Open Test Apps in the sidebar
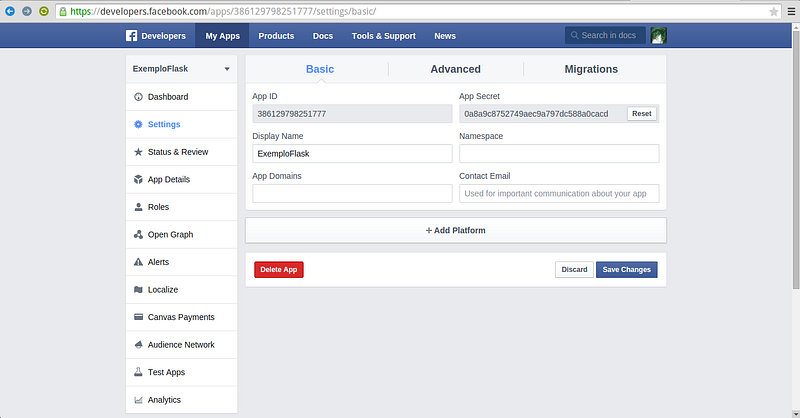This screenshot has height=418, width=800. (182, 372)
